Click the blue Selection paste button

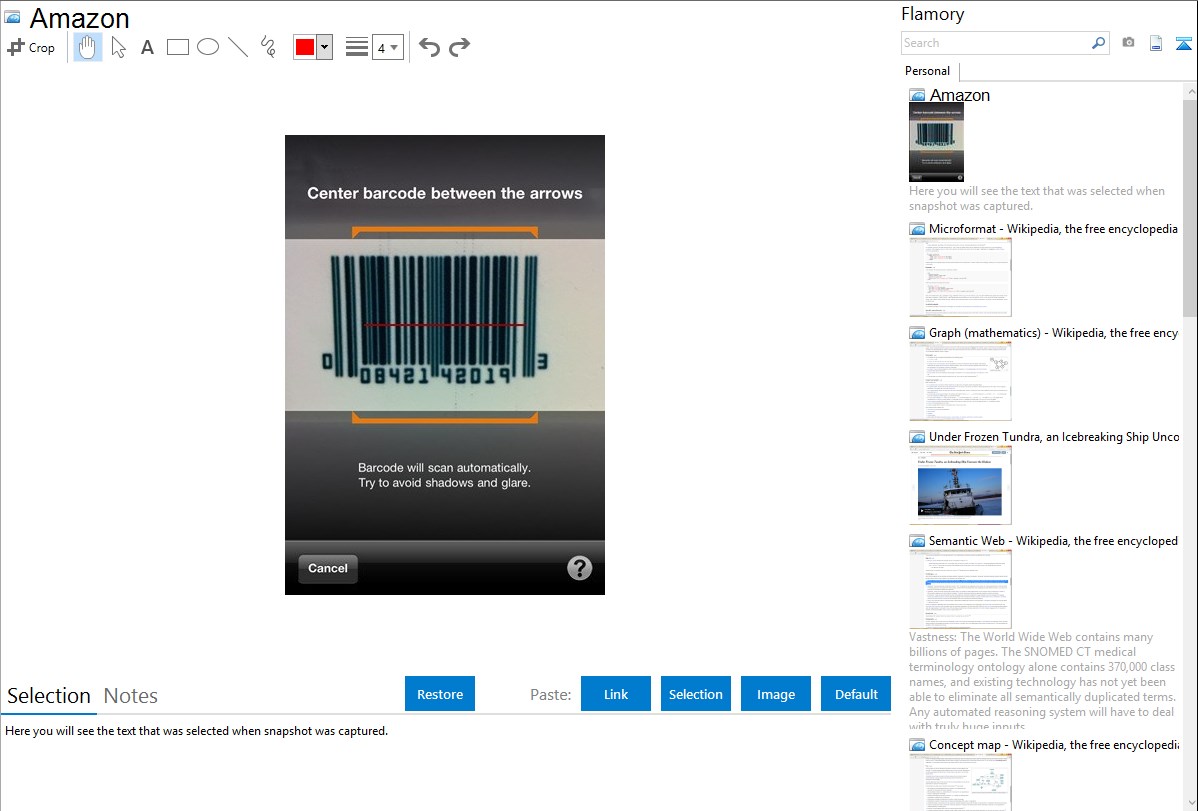point(696,694)
